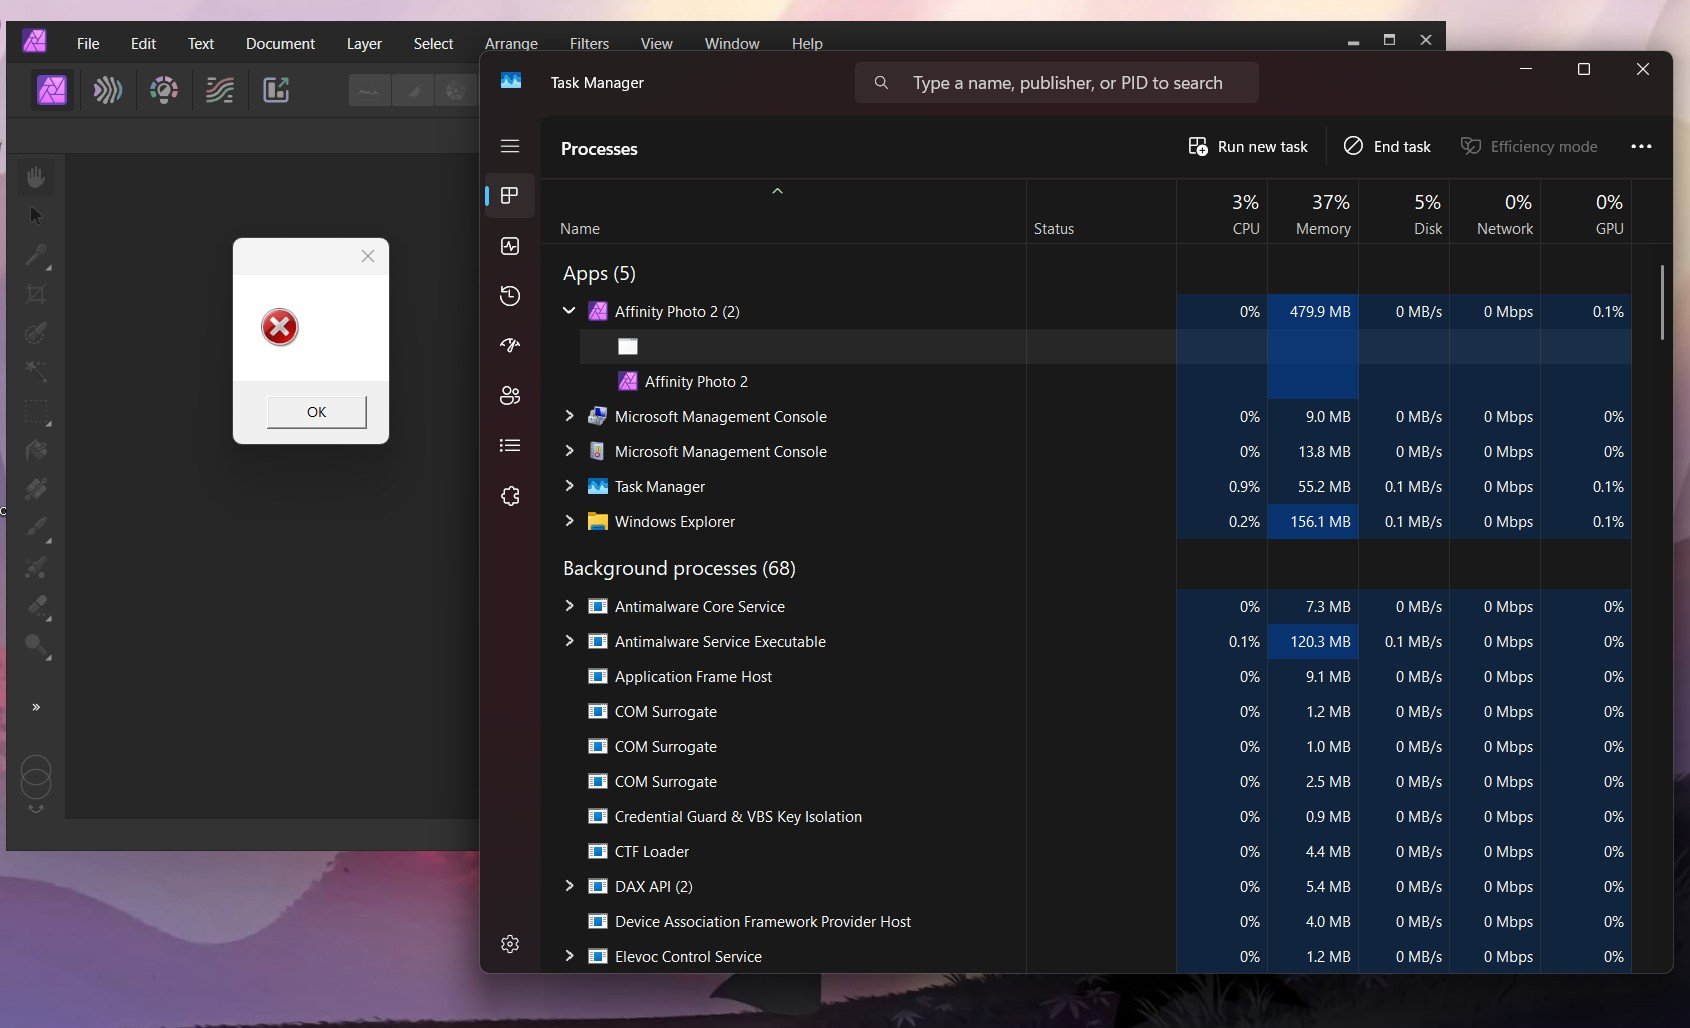Expand the Windows Explorer process row

click(569, 521)
